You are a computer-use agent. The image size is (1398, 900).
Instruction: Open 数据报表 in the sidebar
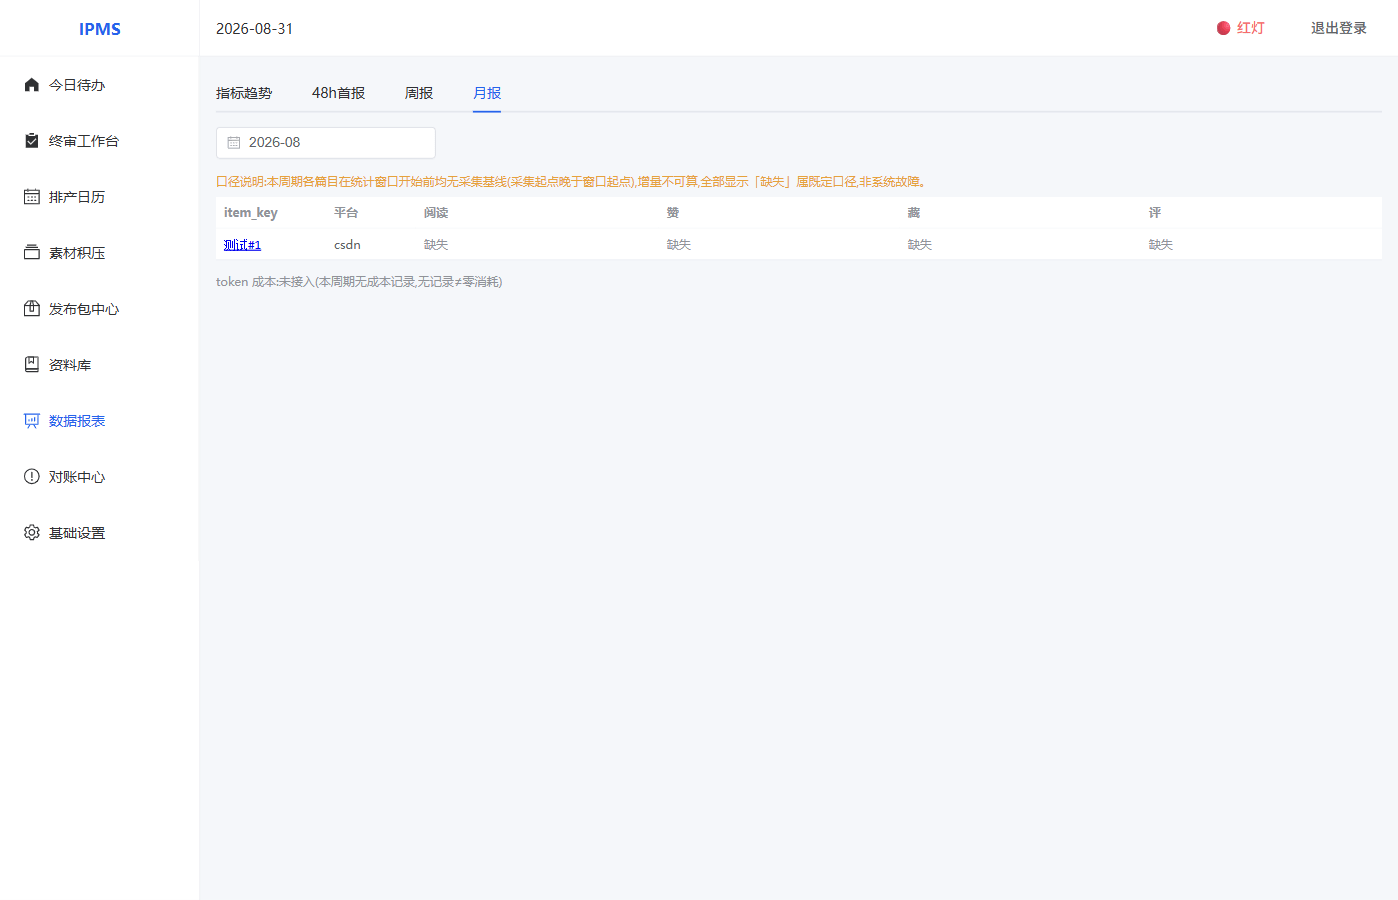(x=100, y=421)
